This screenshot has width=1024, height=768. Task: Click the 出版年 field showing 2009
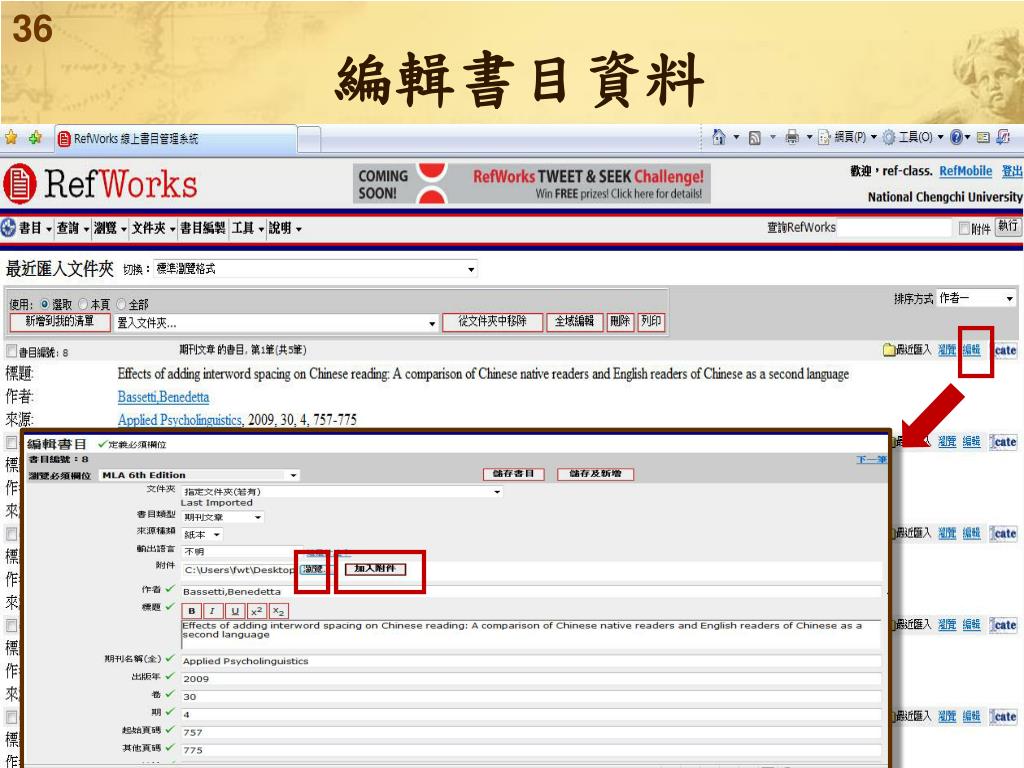click(531, 679)
